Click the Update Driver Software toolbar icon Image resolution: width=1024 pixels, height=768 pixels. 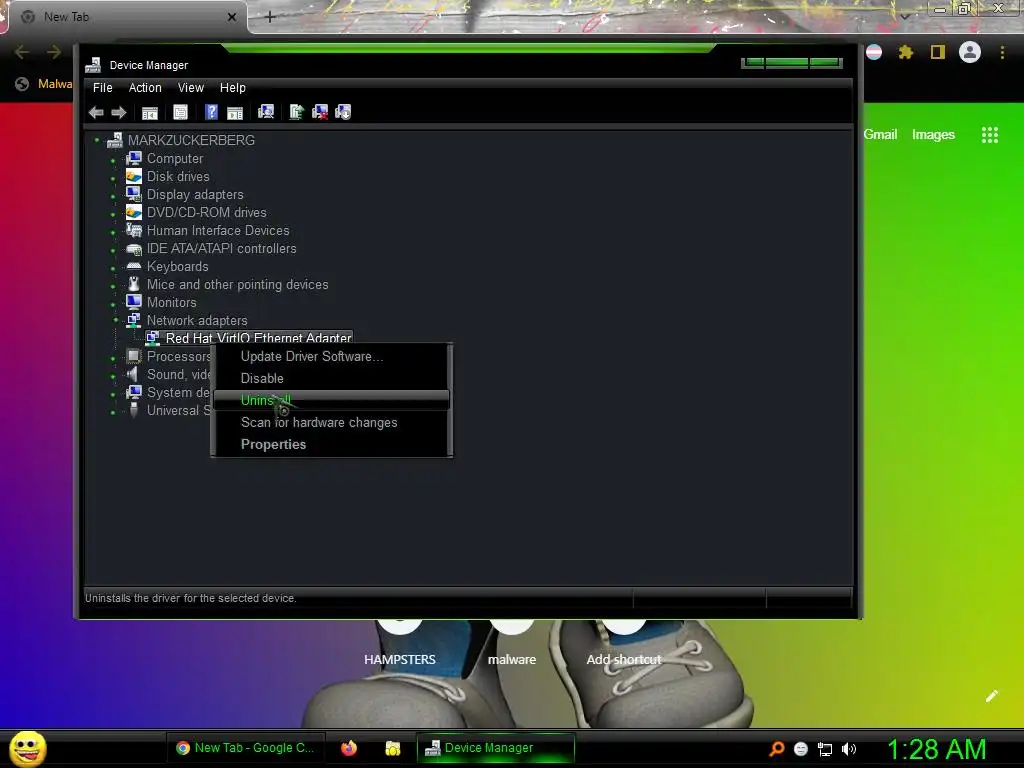click(x=296, y=112)
